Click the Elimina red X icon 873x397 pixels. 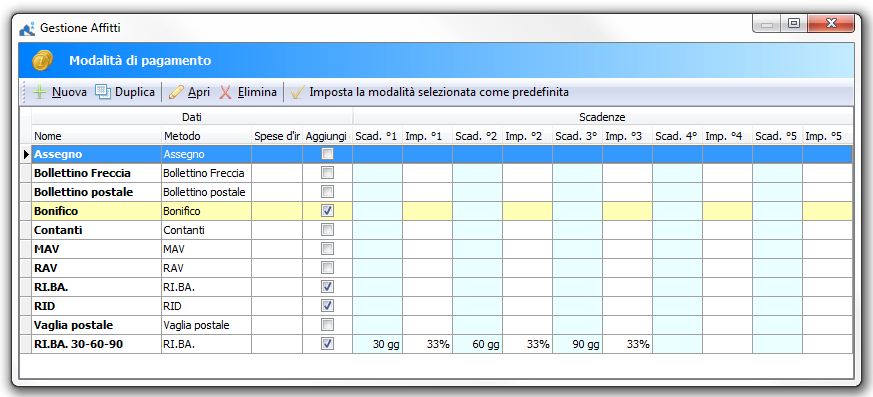click(225, 92)
